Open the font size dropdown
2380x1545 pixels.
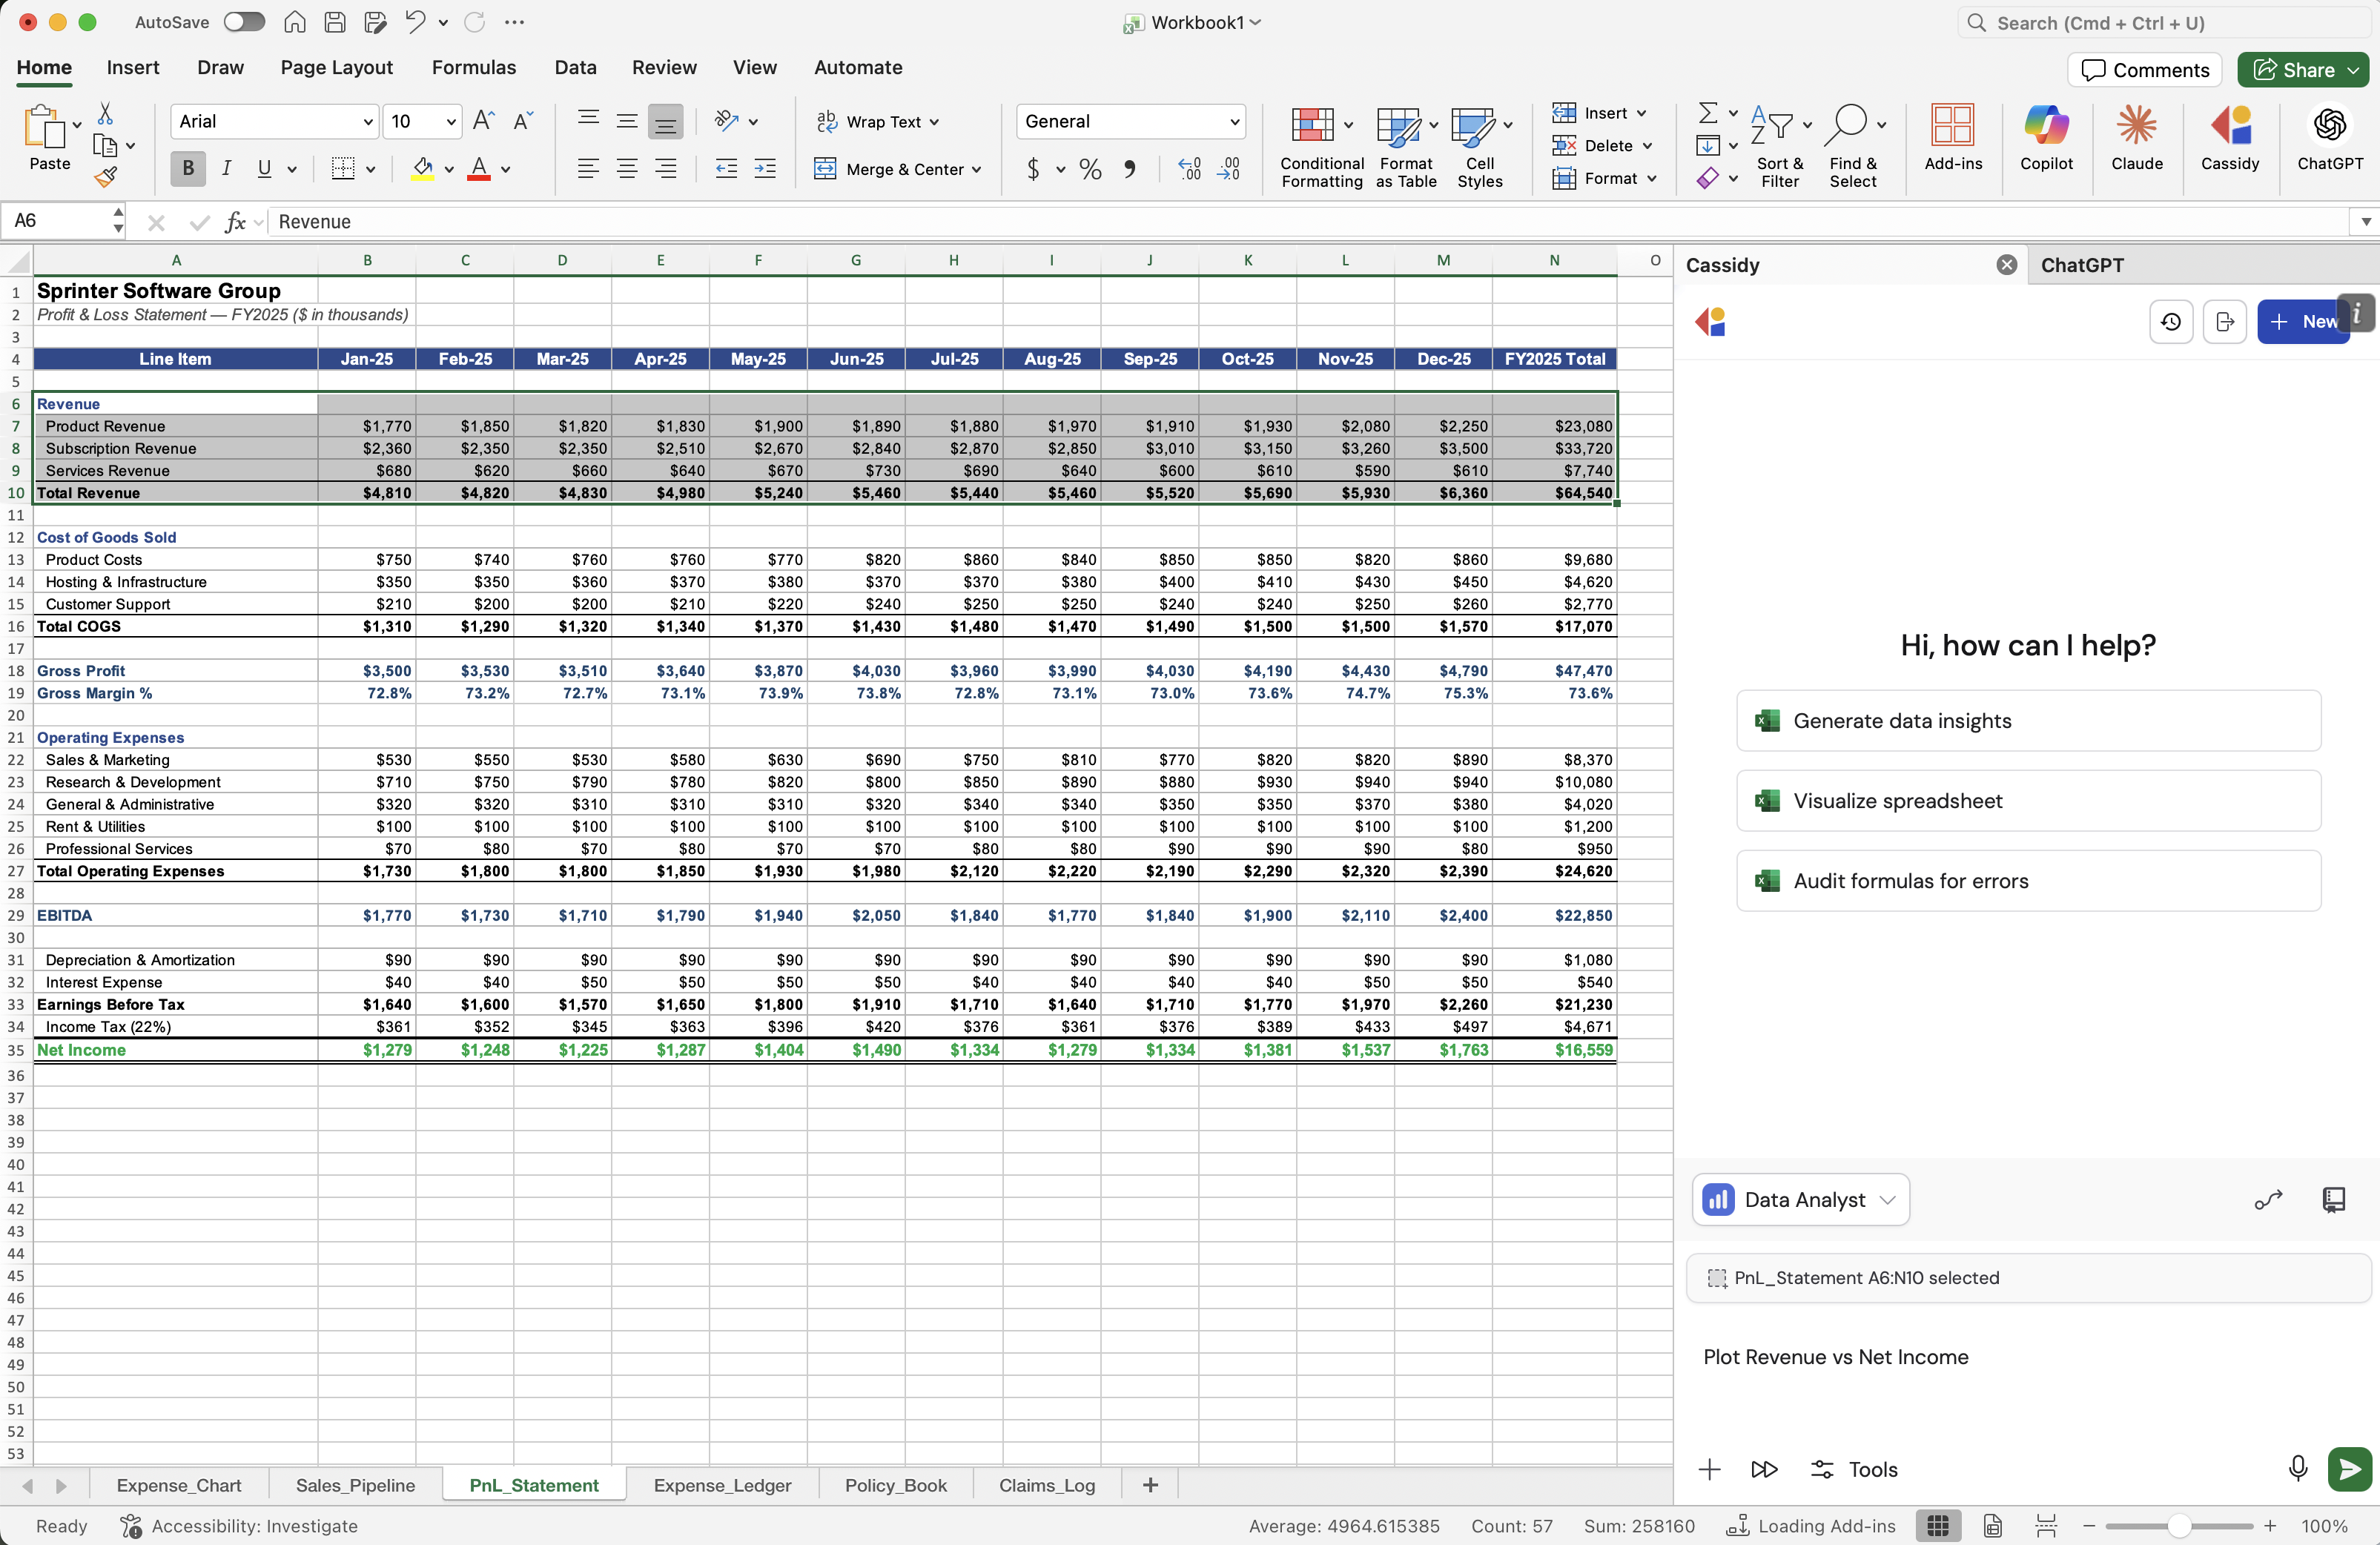coord(451,121)
